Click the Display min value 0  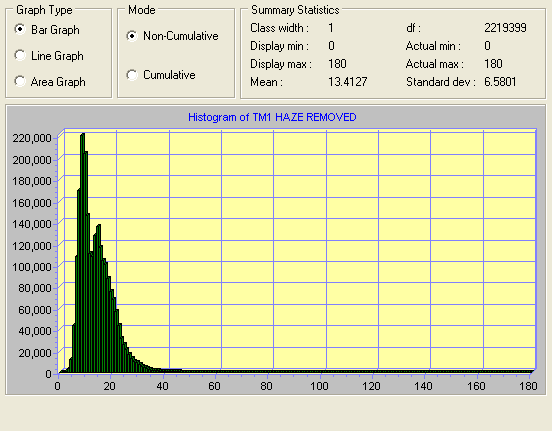click(x=331, y=46)
